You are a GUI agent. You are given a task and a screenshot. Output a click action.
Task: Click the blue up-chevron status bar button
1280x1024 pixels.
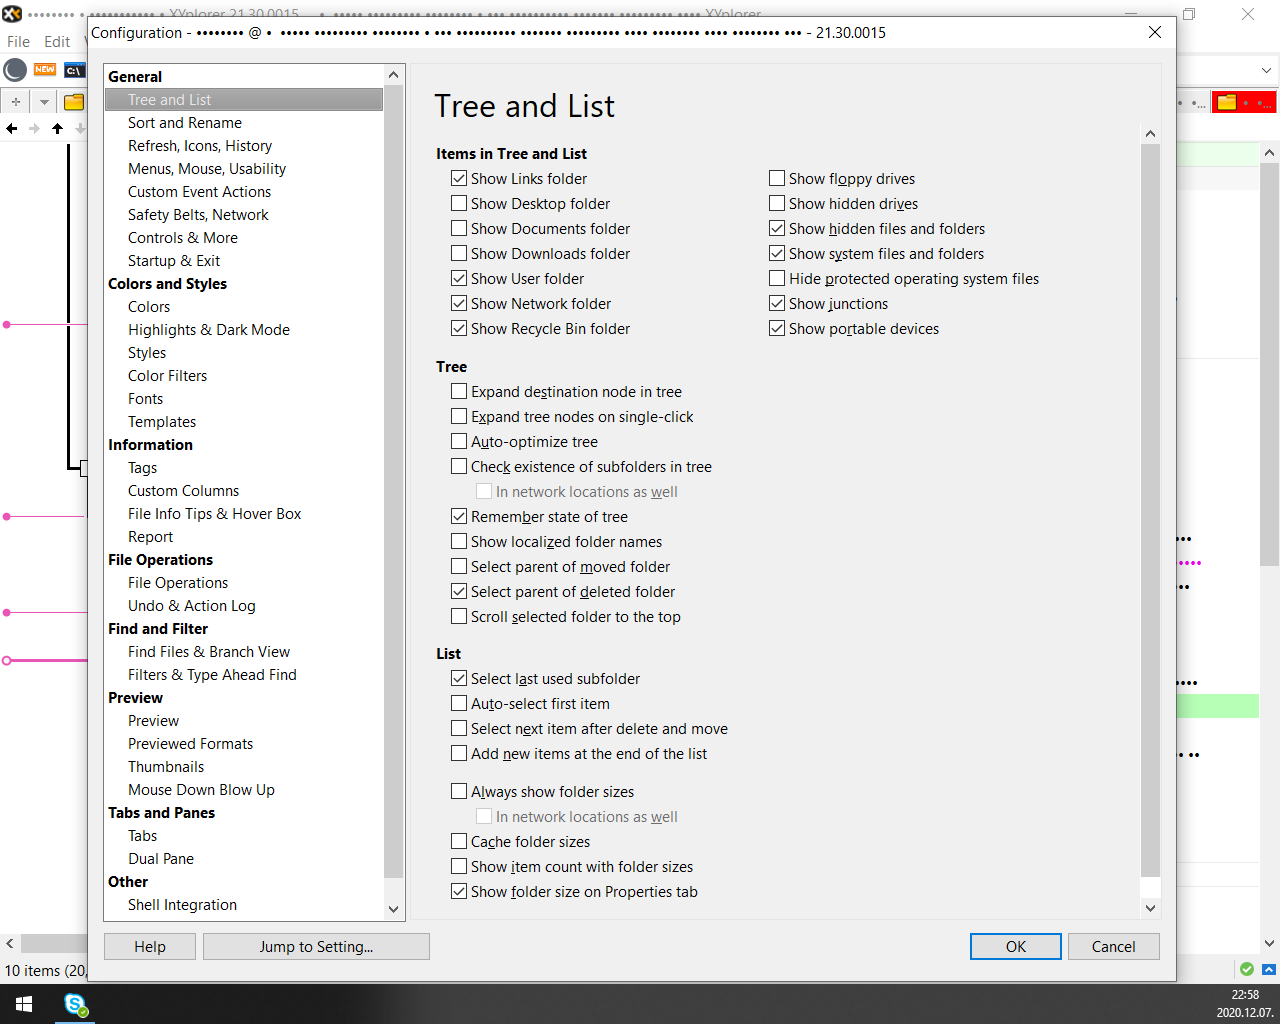(x=1268, y=969)
